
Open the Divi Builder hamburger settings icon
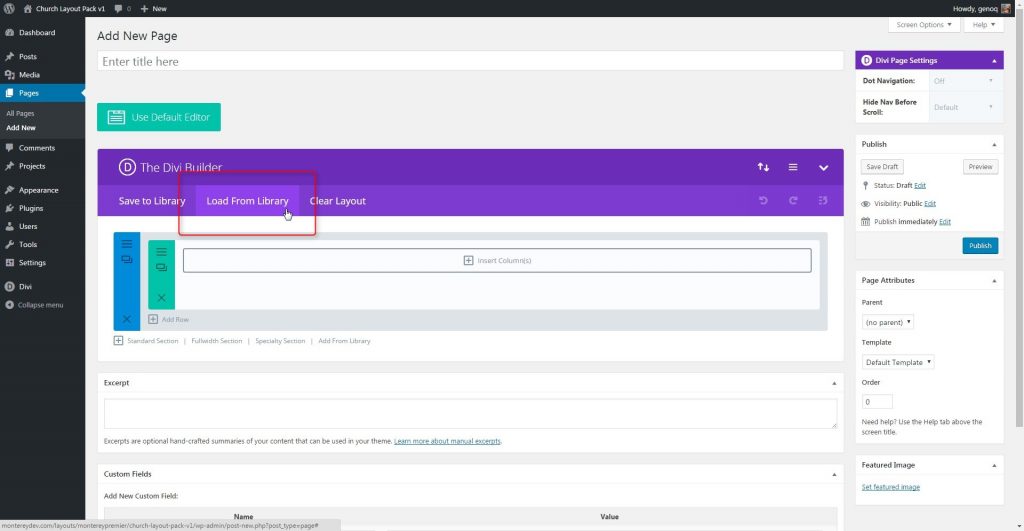pyautogui.click(x=793, y=167)
